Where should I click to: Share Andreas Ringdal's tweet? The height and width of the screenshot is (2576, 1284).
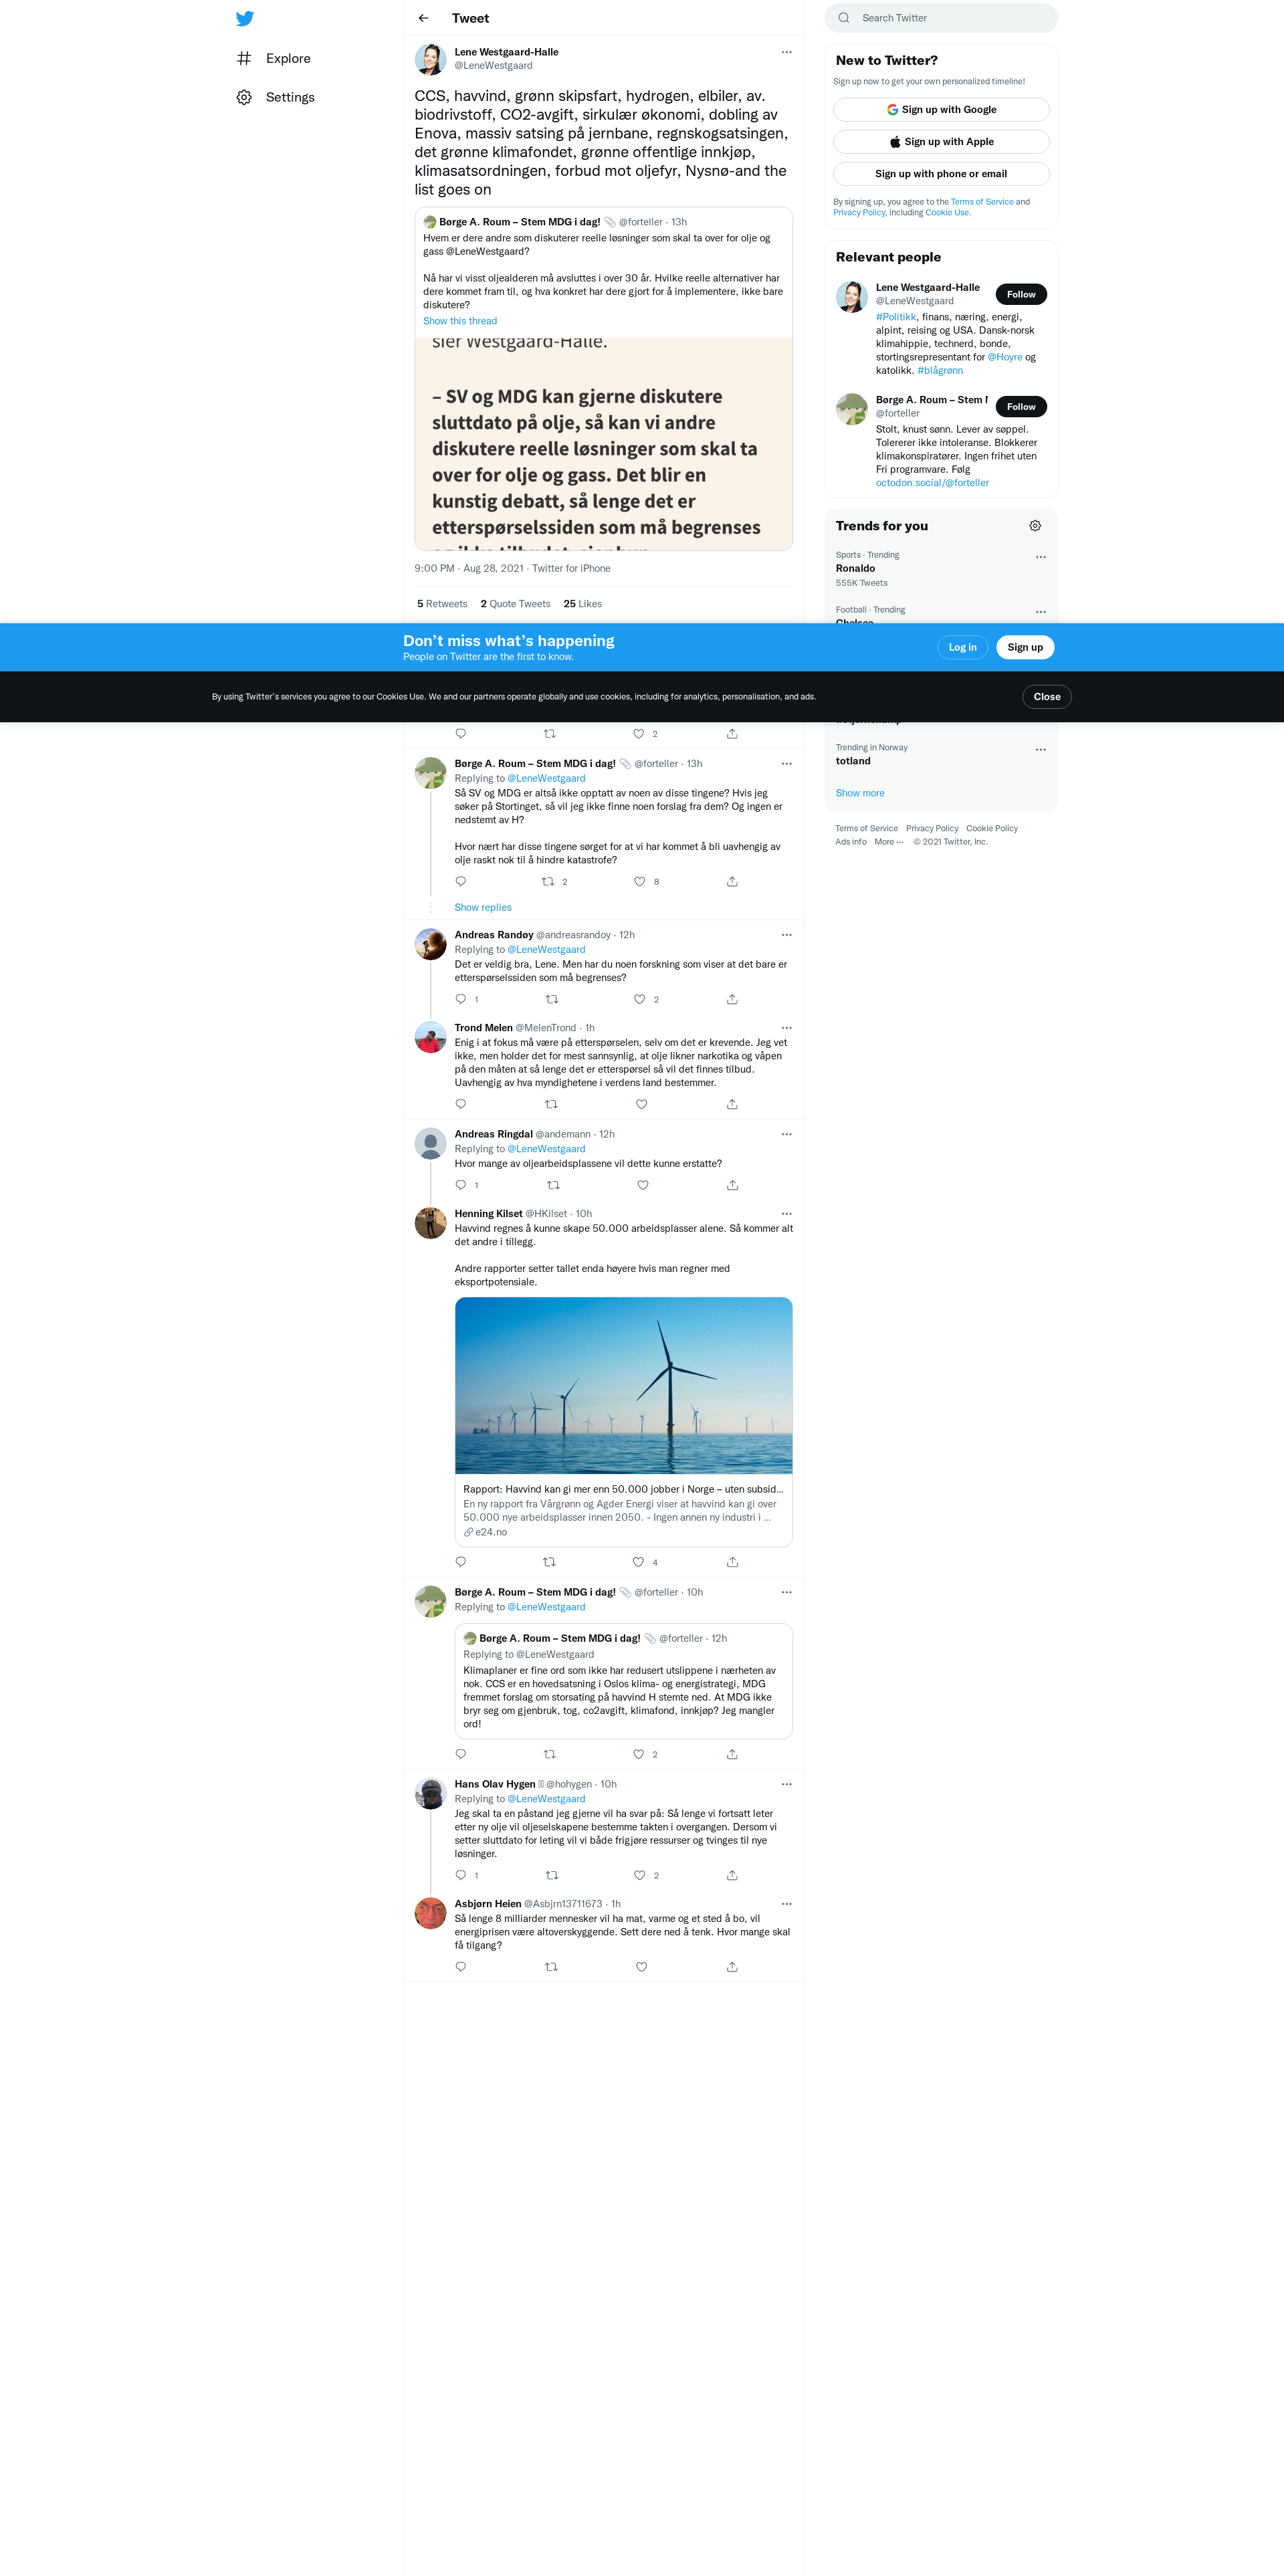point(732,1185)
